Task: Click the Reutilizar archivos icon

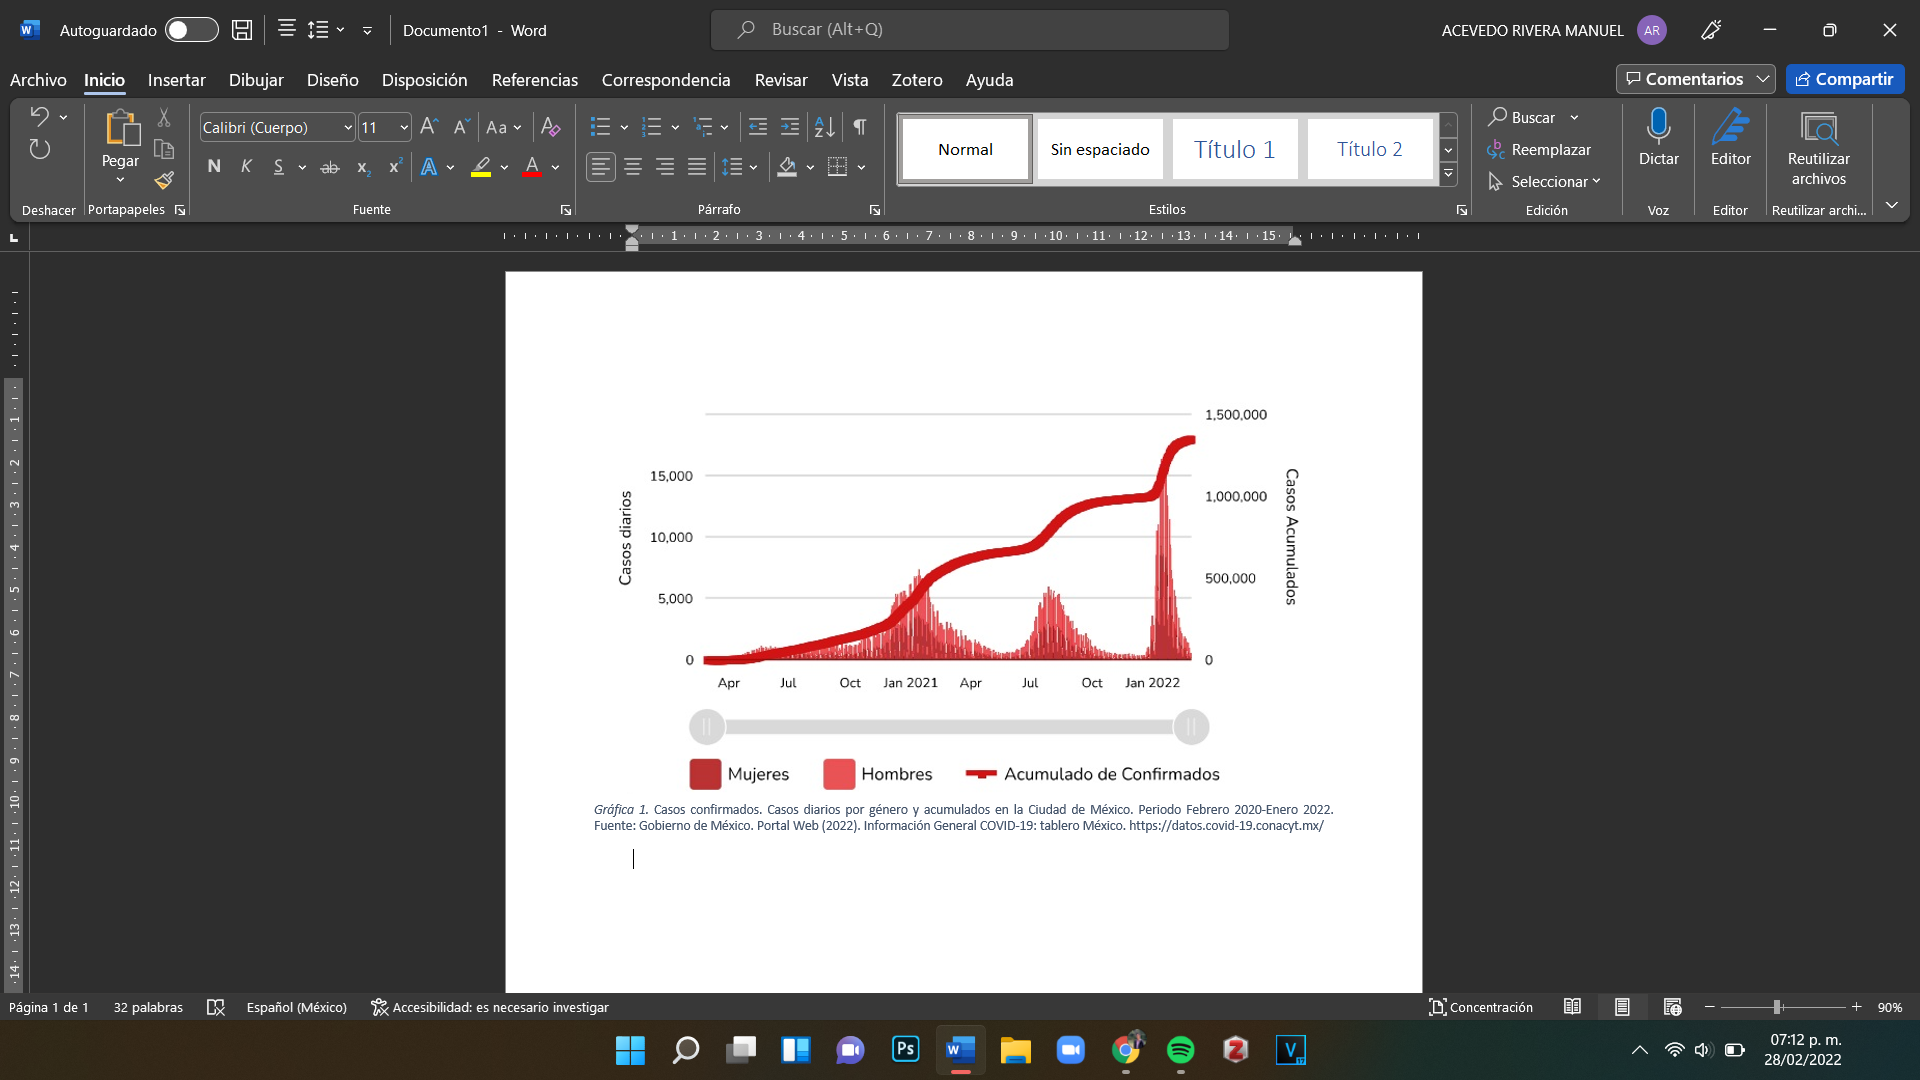Action: [x=1819, y=128]
